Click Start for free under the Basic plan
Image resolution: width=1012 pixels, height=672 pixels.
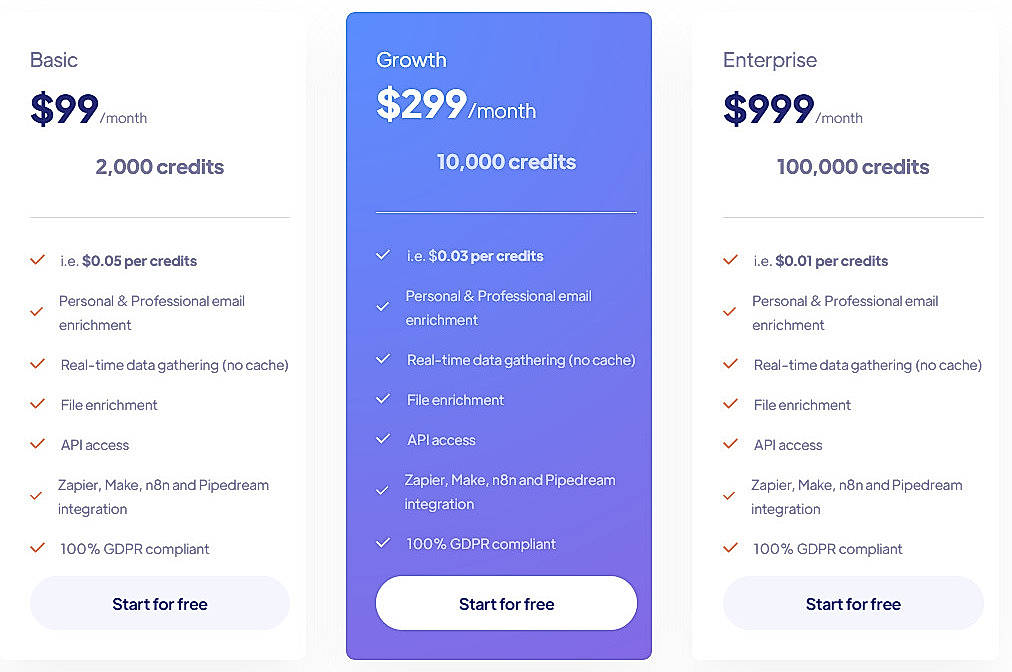[x=159, y=604]
